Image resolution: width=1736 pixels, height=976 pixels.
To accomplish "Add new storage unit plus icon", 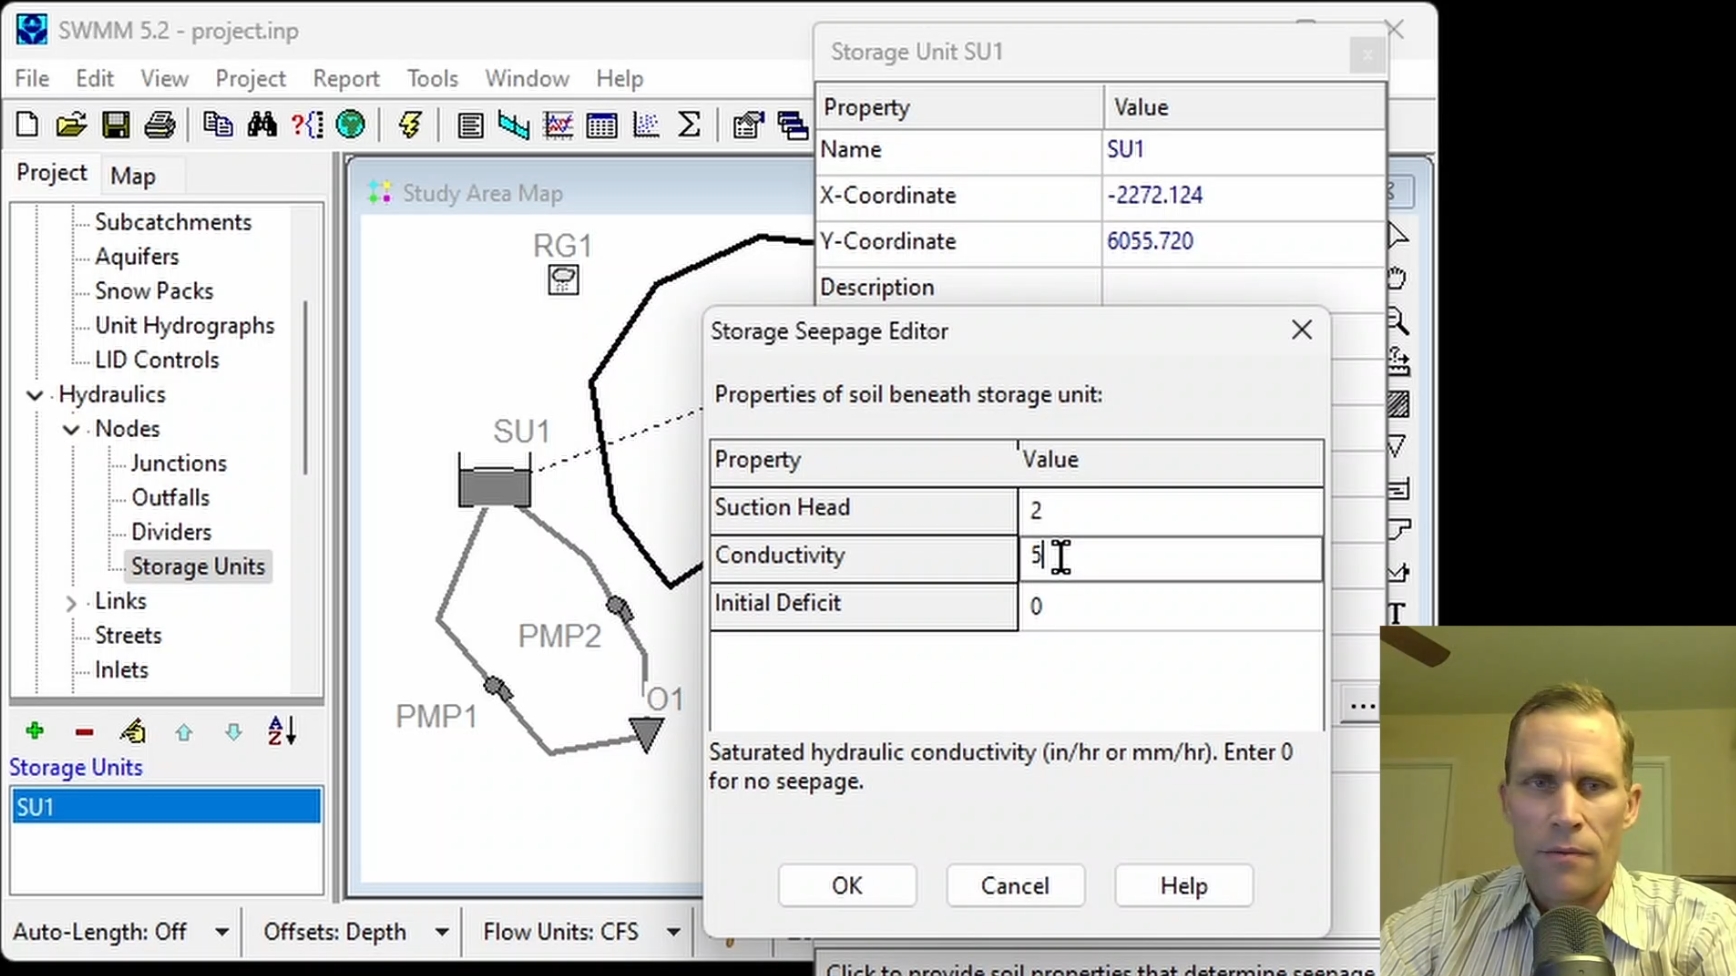I will [35, 732].
